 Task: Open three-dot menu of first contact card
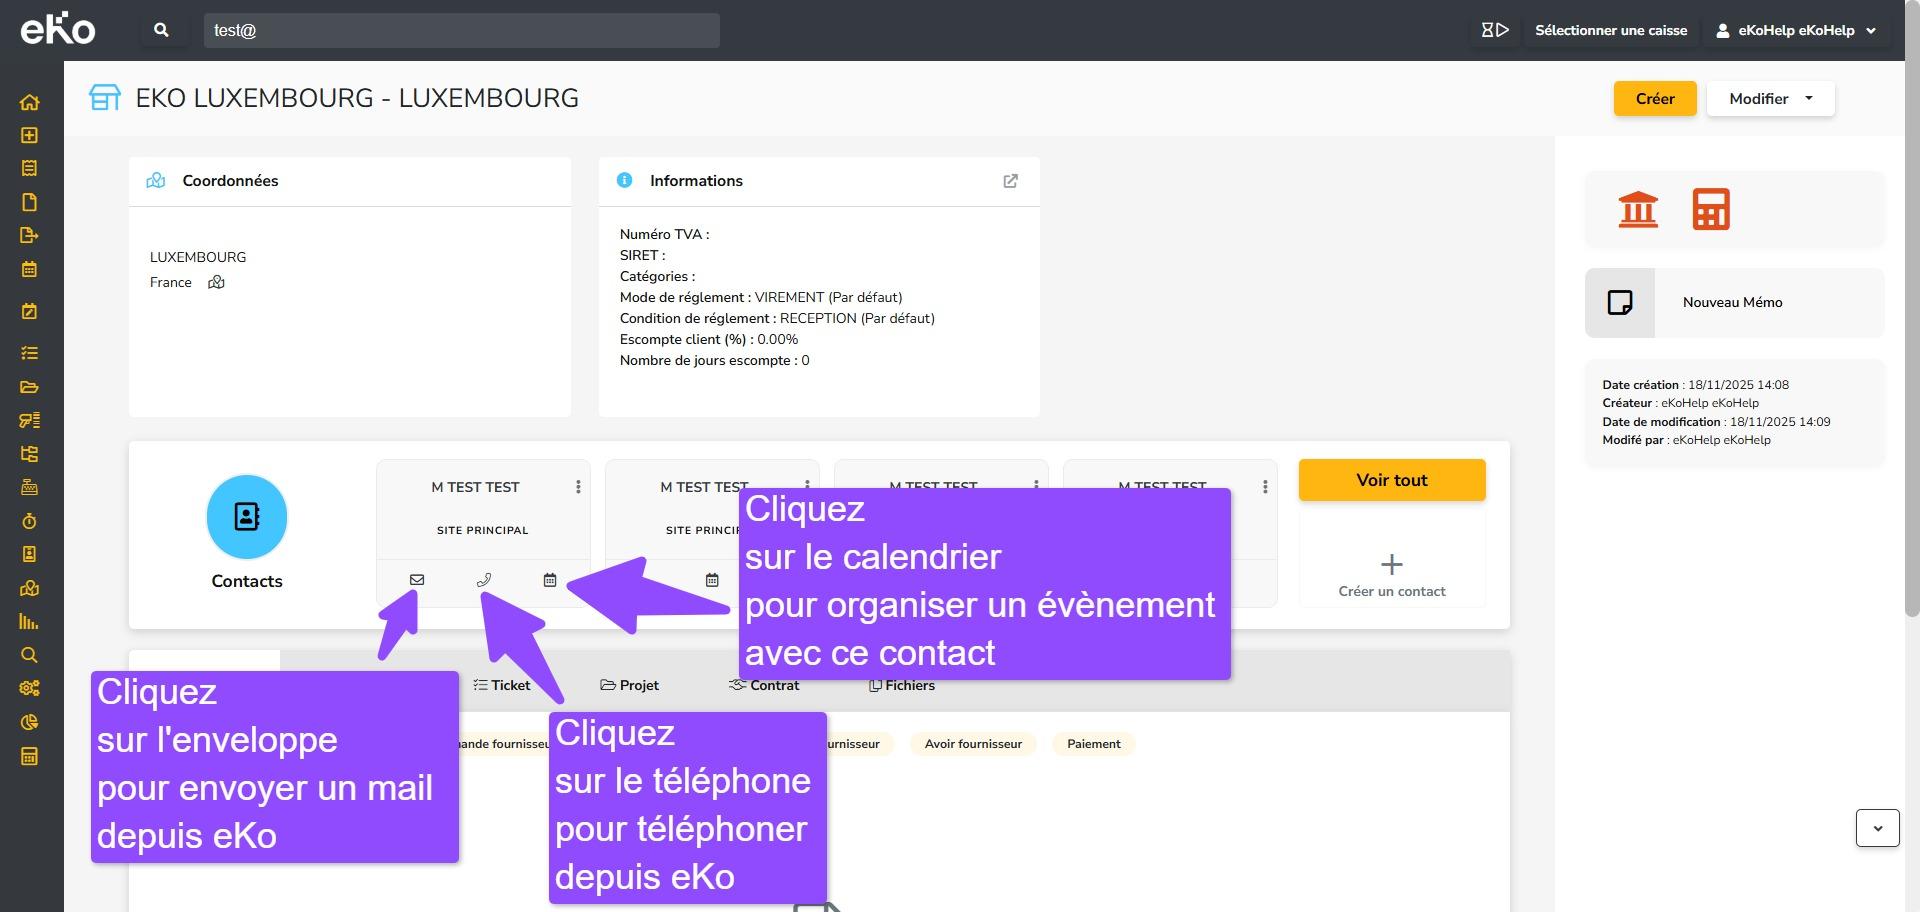tap(578, 487)
